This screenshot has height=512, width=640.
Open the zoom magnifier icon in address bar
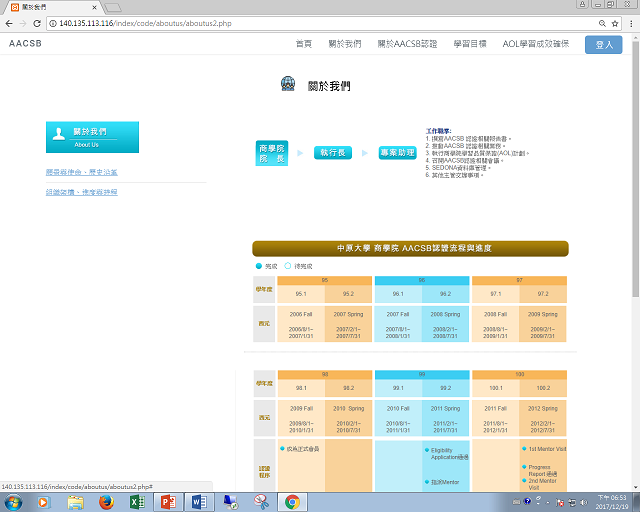[x=602, y=24]
